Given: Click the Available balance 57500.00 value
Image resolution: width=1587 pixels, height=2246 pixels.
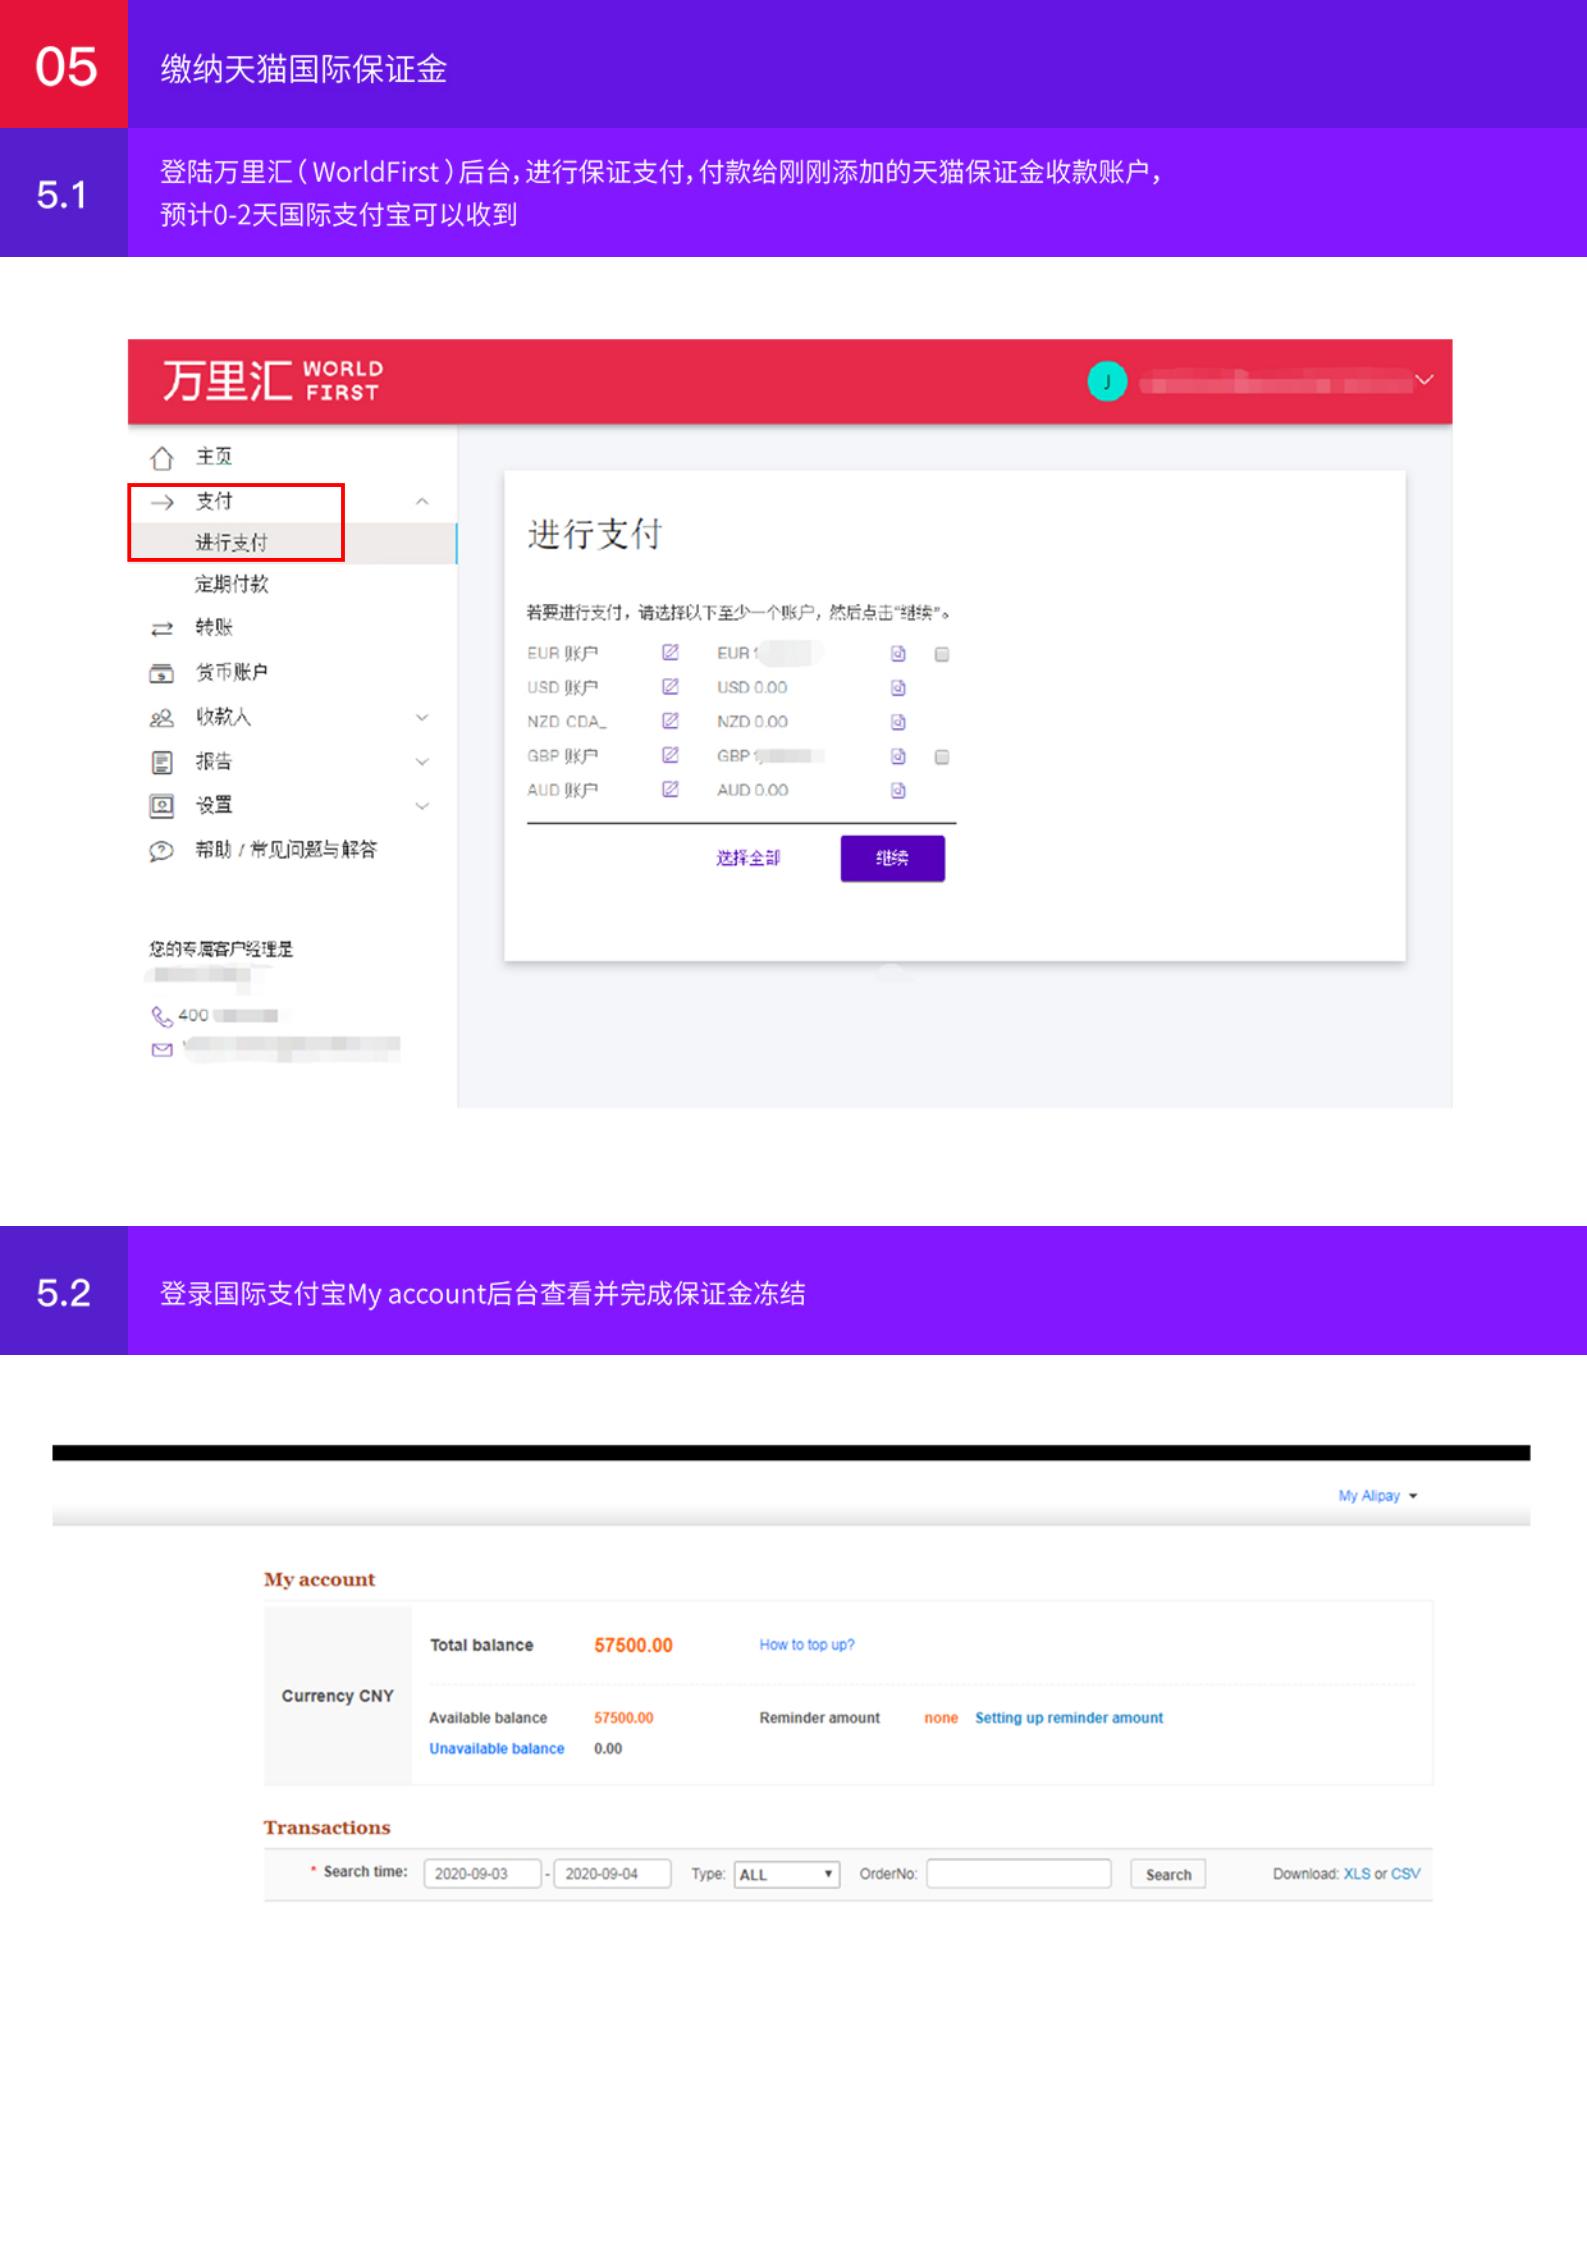Looking at the screenshot, I should [623, 1718].
